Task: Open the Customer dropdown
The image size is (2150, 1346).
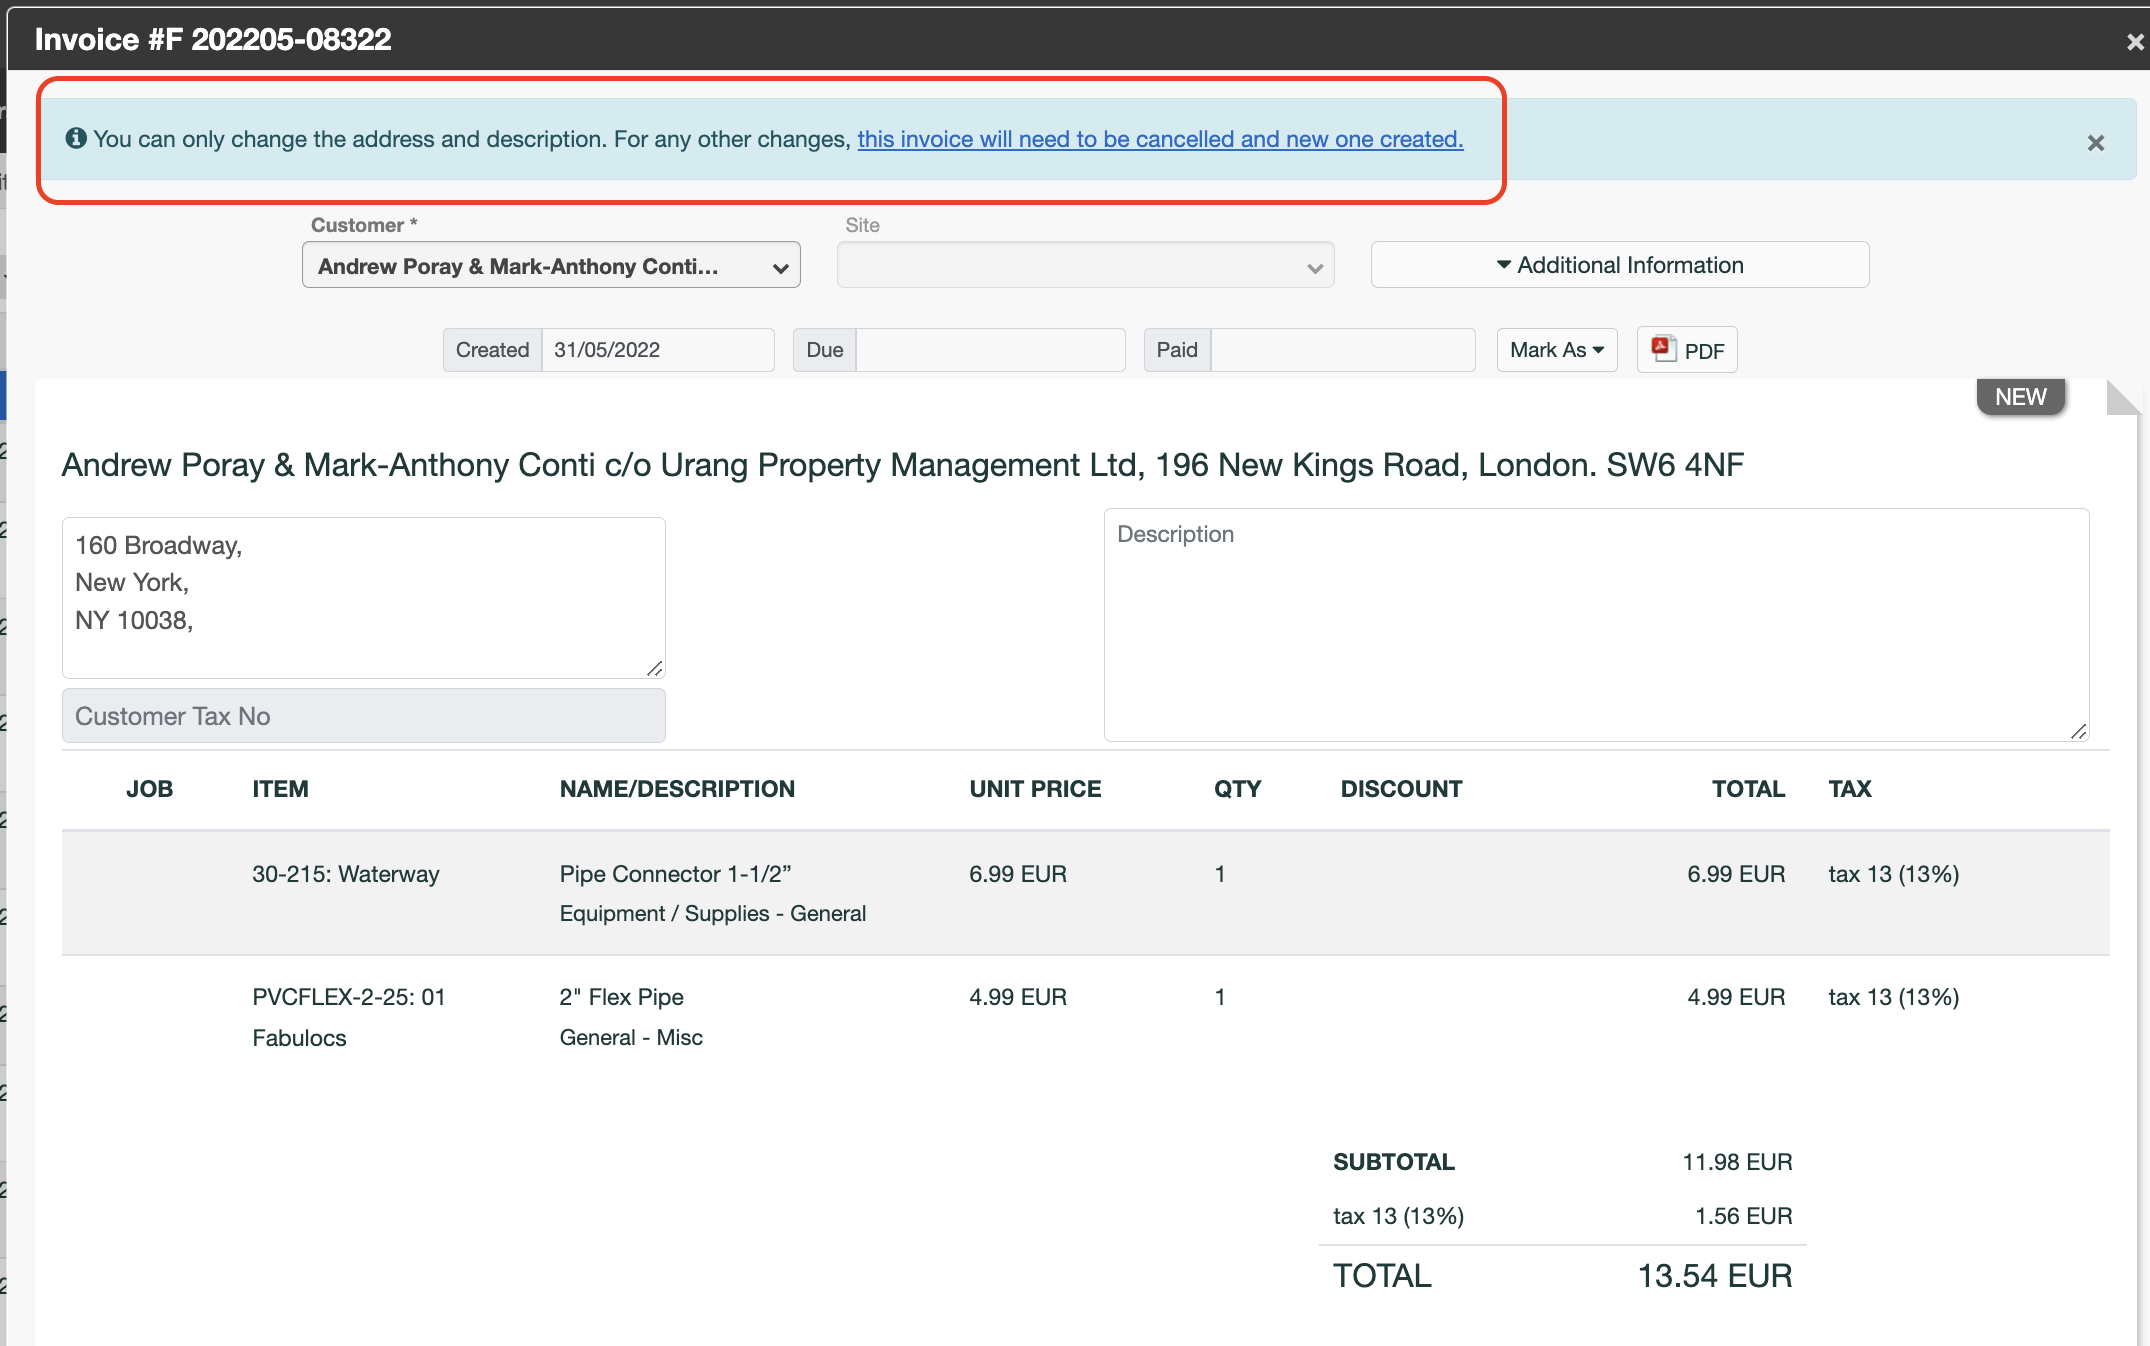Action: pyautogui.click(x=551, y=266)
